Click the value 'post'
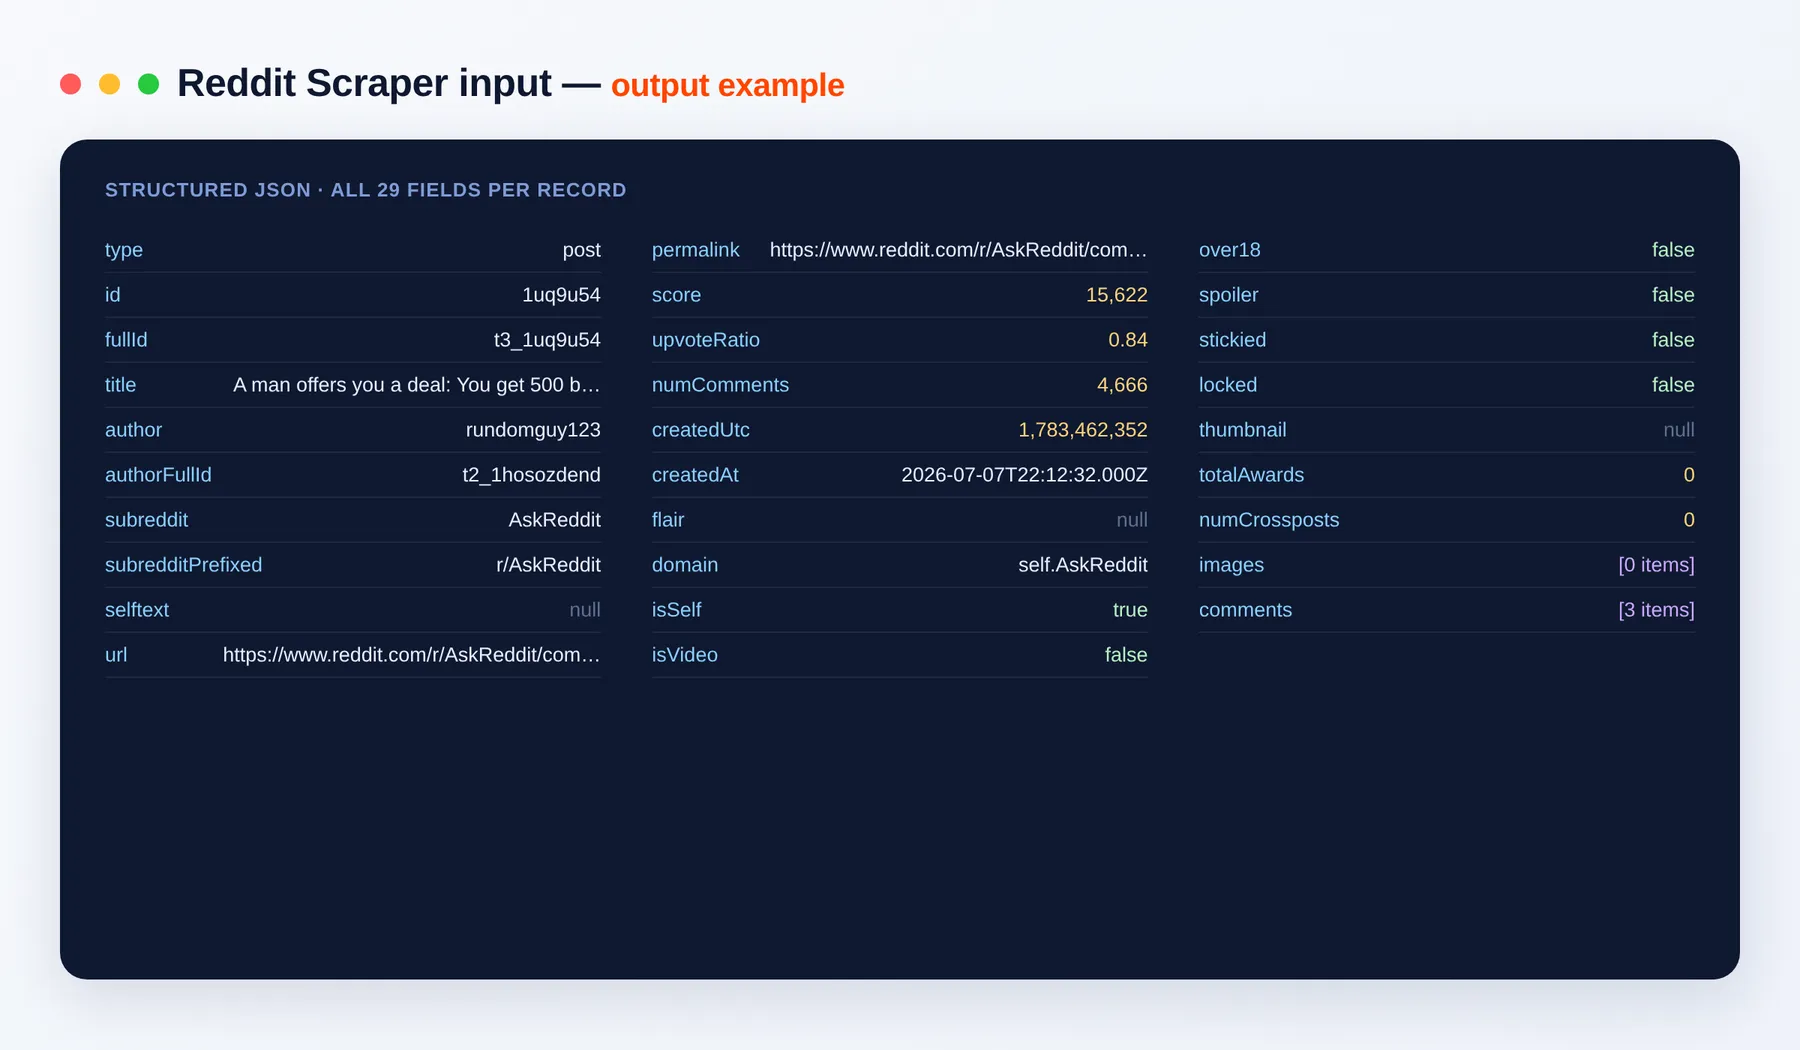Screen dimensions: 1800x1050 581,250
